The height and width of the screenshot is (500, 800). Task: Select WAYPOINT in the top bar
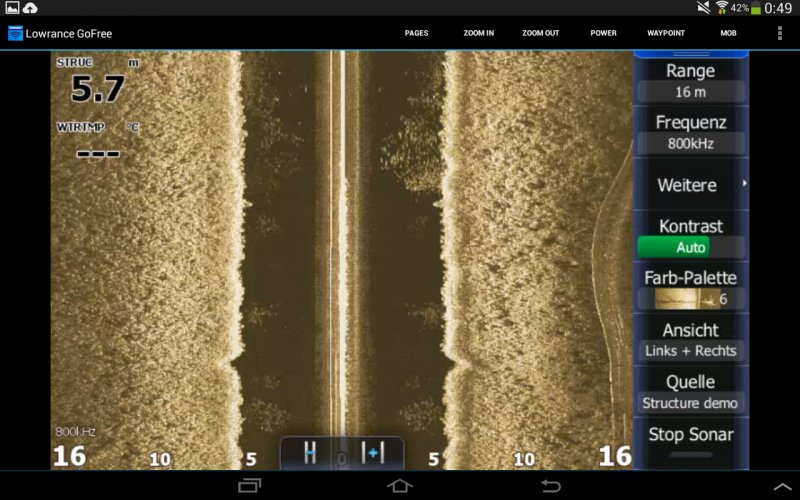click(665, 33)
